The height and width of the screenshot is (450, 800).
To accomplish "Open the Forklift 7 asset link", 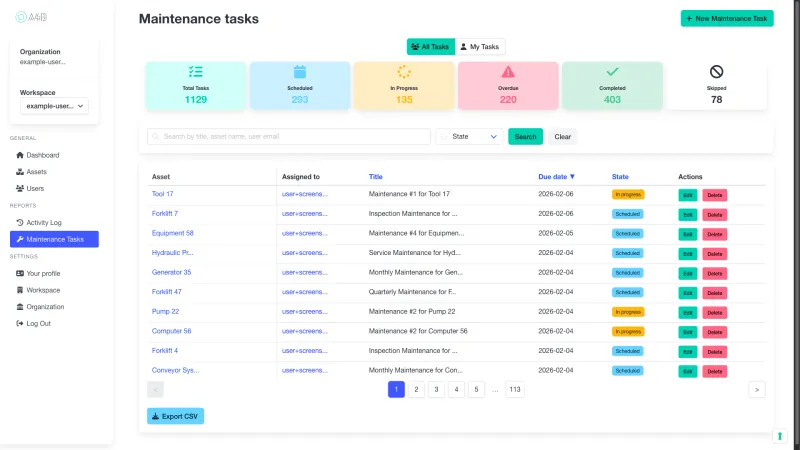I will (x=164, y=214).
